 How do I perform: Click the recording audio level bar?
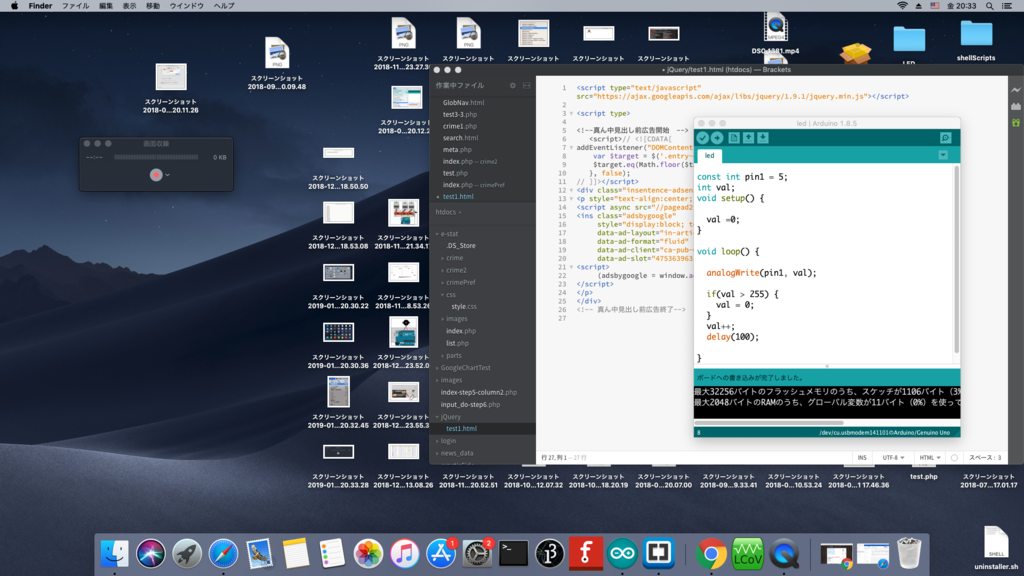(156, 157)
